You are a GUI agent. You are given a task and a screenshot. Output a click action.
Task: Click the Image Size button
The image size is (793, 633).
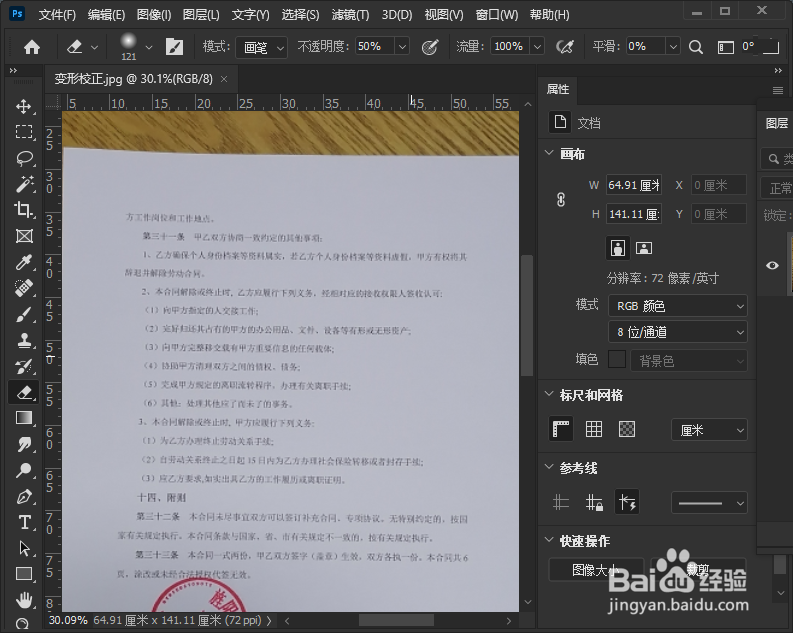(596, 570)
